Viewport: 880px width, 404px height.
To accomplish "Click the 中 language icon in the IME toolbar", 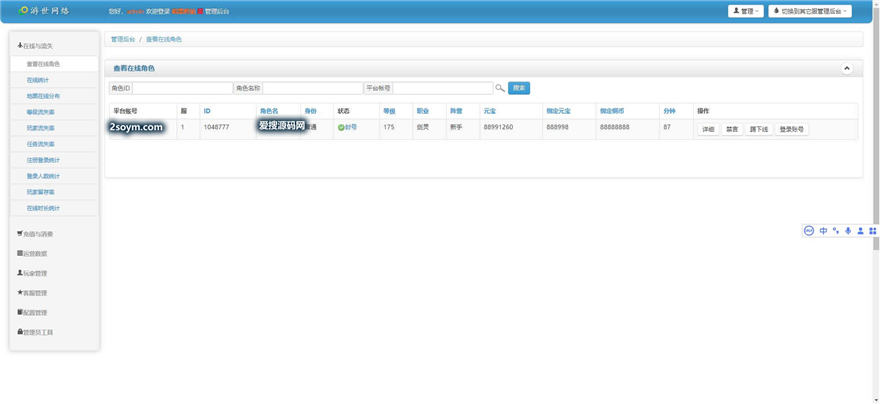I will pyautogui.click(x=823, y=230).
